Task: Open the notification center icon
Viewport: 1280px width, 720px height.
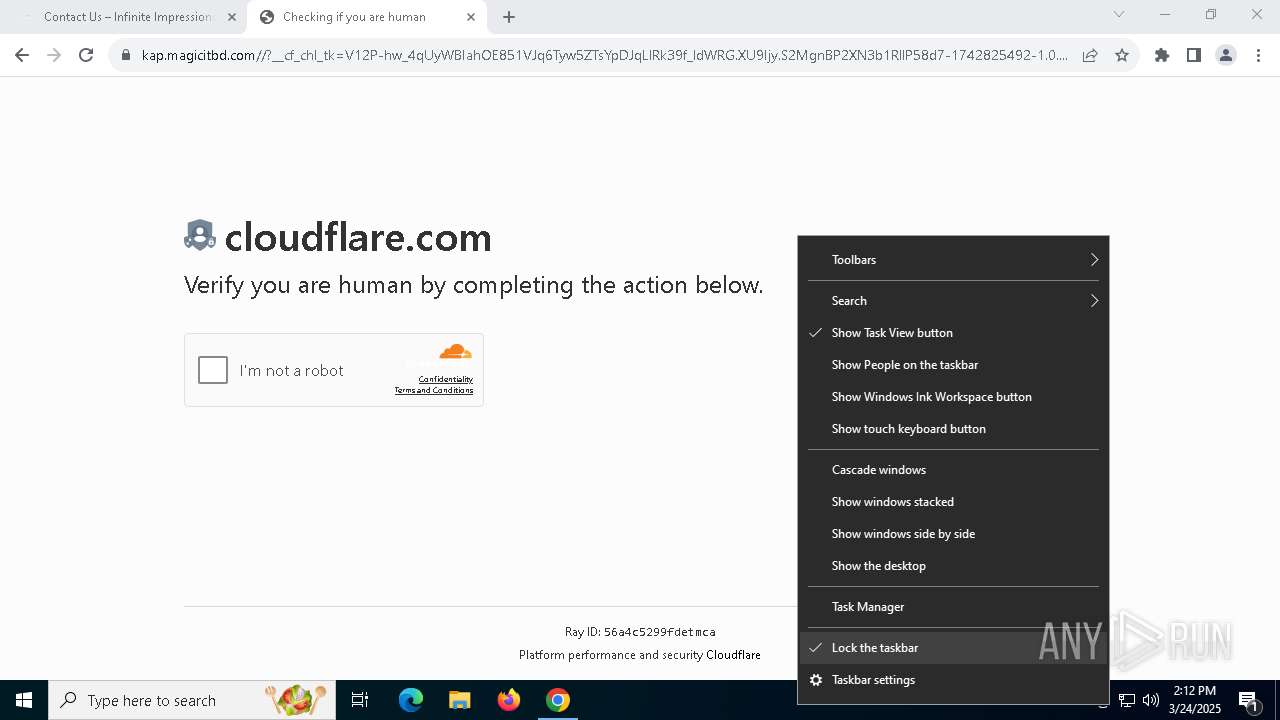Action: click(x=1248, y=700)
